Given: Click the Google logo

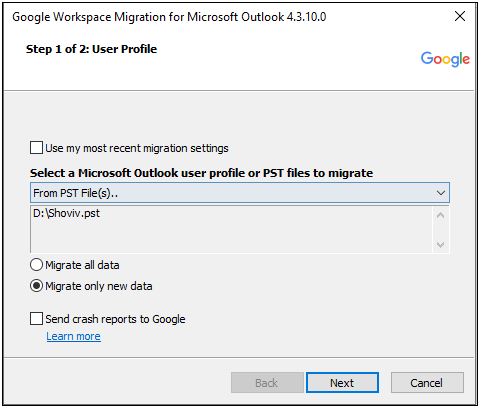Looking at the screenshot, I should coord(445,59).
